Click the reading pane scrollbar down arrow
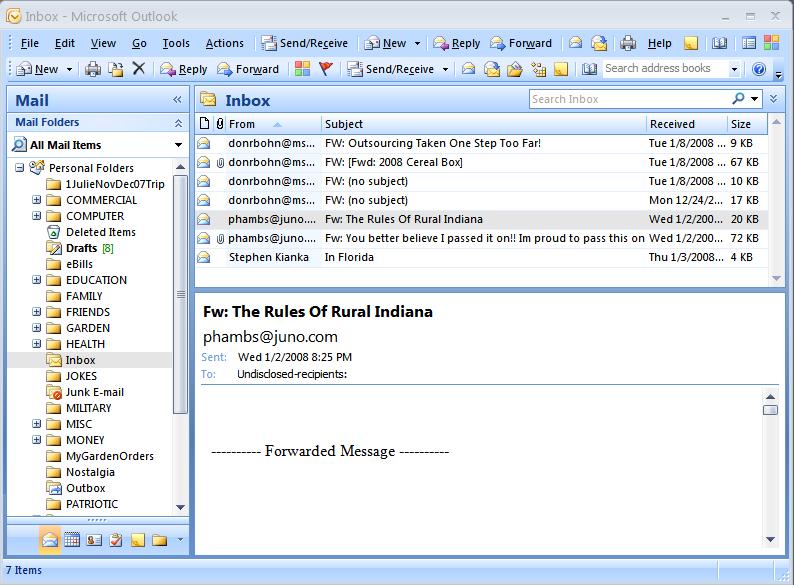This screenshot has height=585, width=794. (x=770, y=539)
